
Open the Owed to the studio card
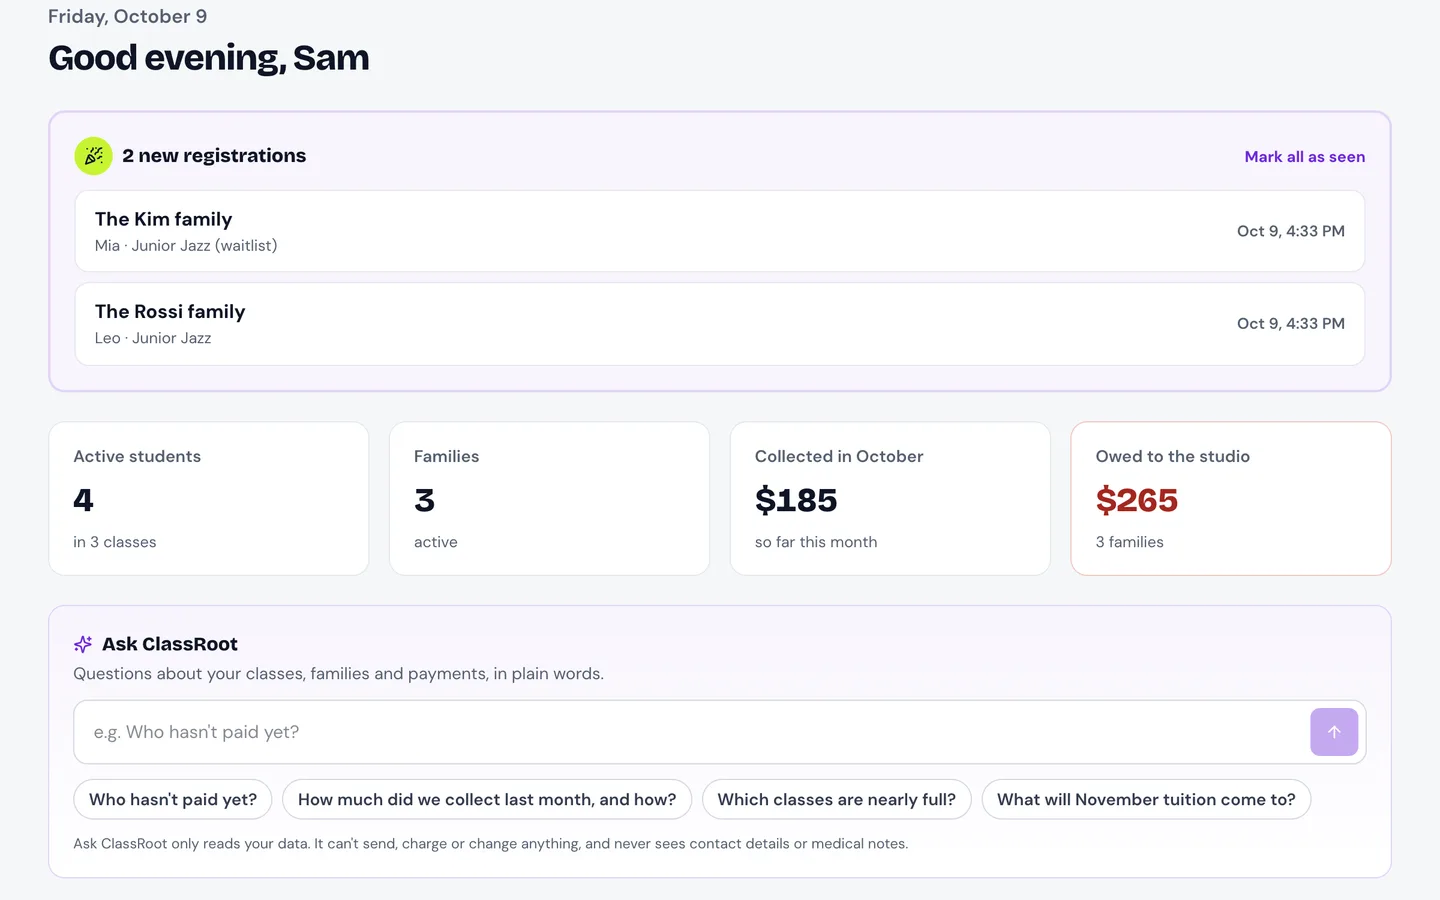click(1231, 498)
